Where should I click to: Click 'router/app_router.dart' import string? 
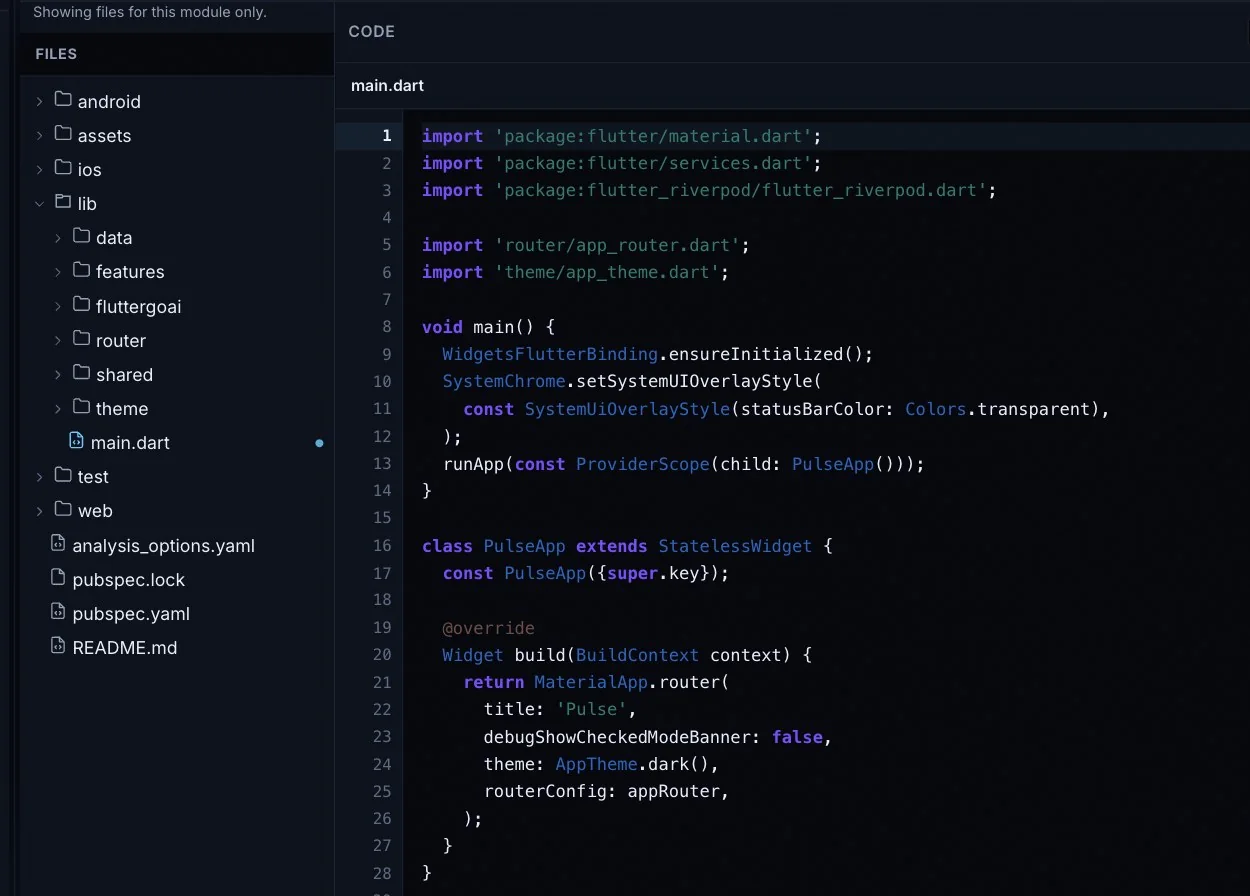[x=617, y=245]
